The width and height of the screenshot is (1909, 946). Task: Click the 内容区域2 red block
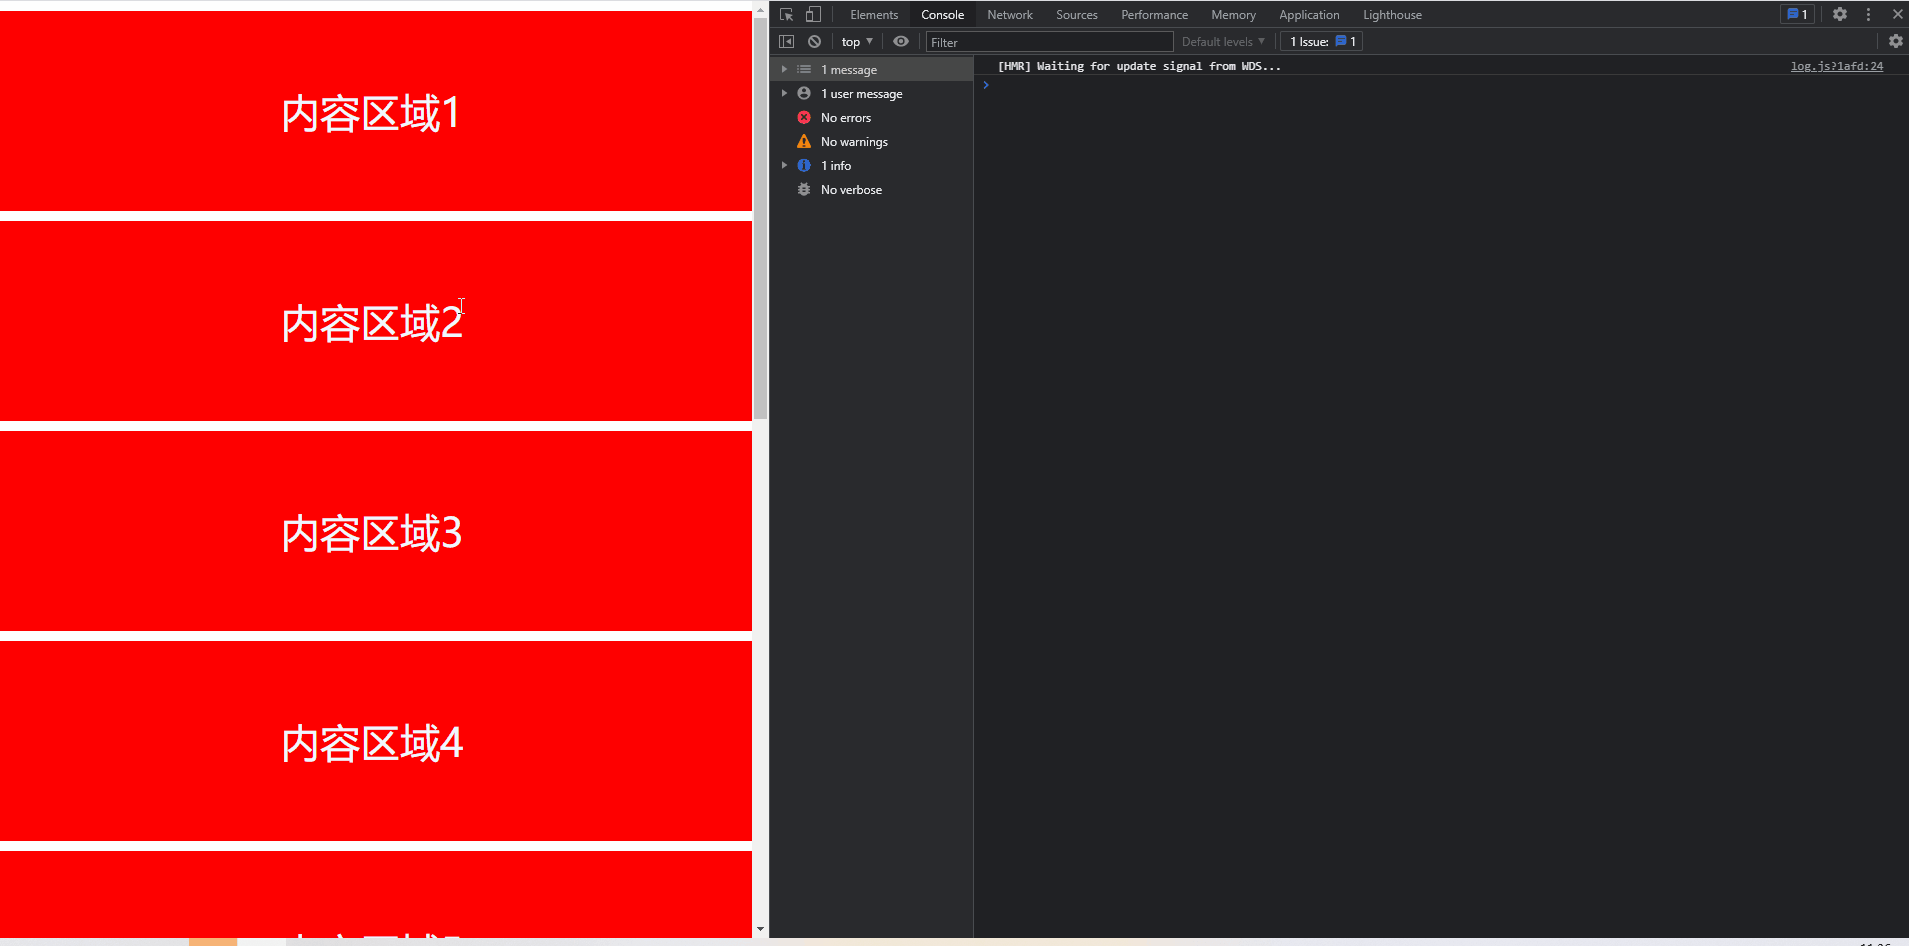click(376, 321)
